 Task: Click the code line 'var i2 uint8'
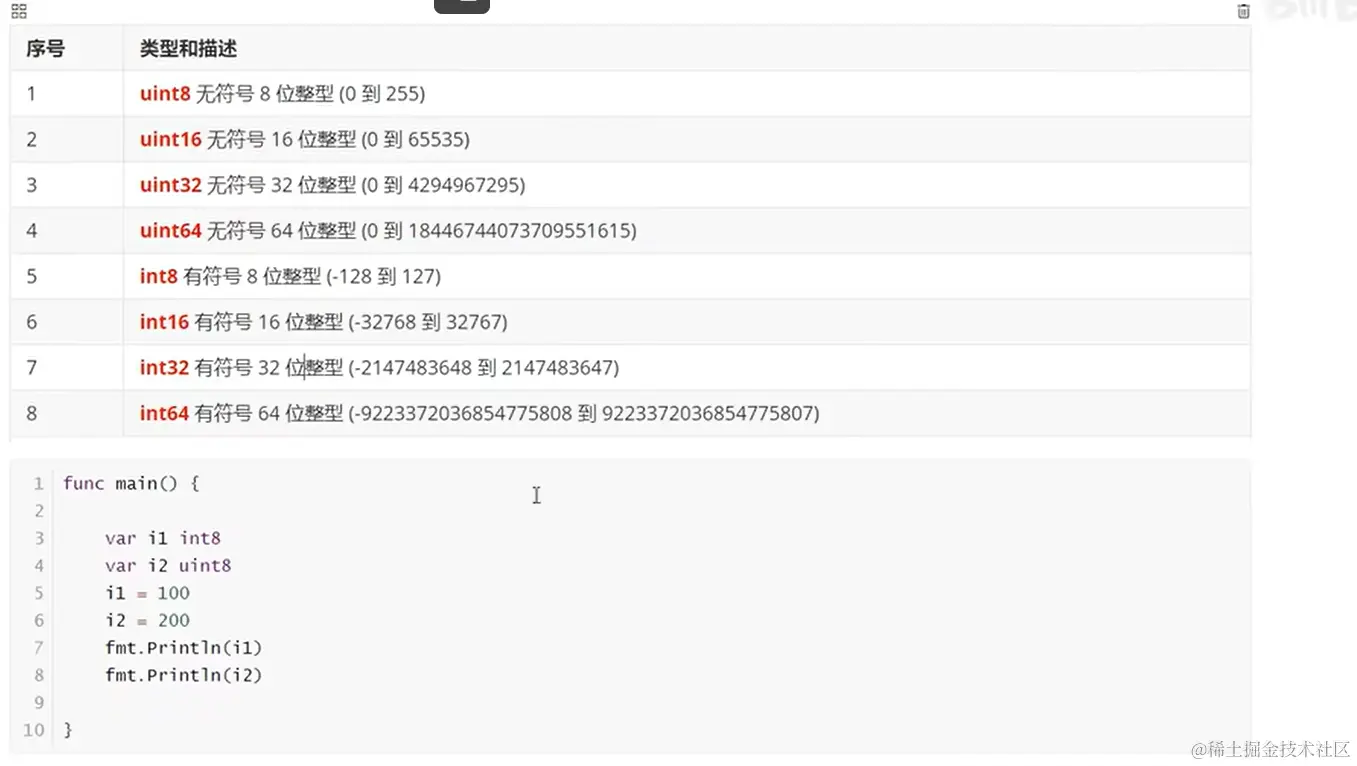(x=168, y=565)
